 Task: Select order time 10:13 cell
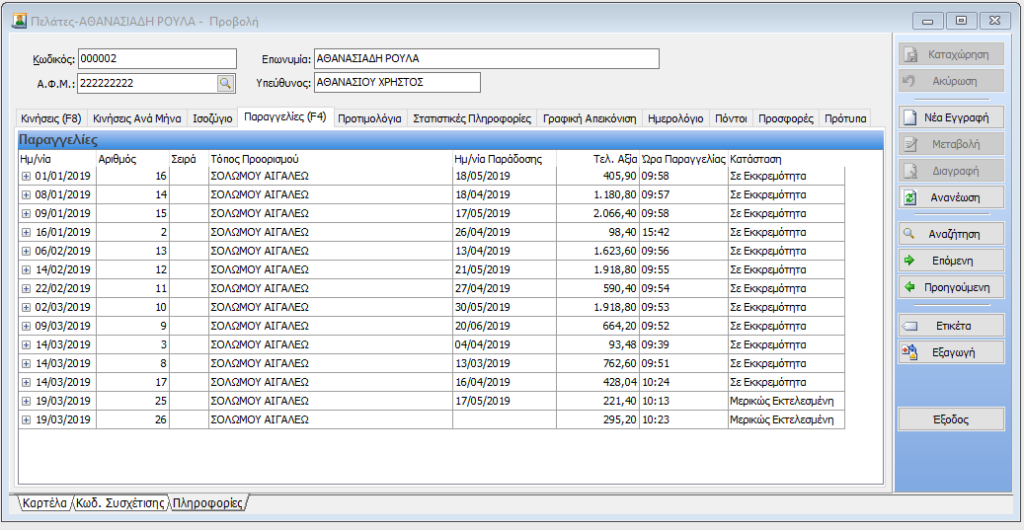683,401
